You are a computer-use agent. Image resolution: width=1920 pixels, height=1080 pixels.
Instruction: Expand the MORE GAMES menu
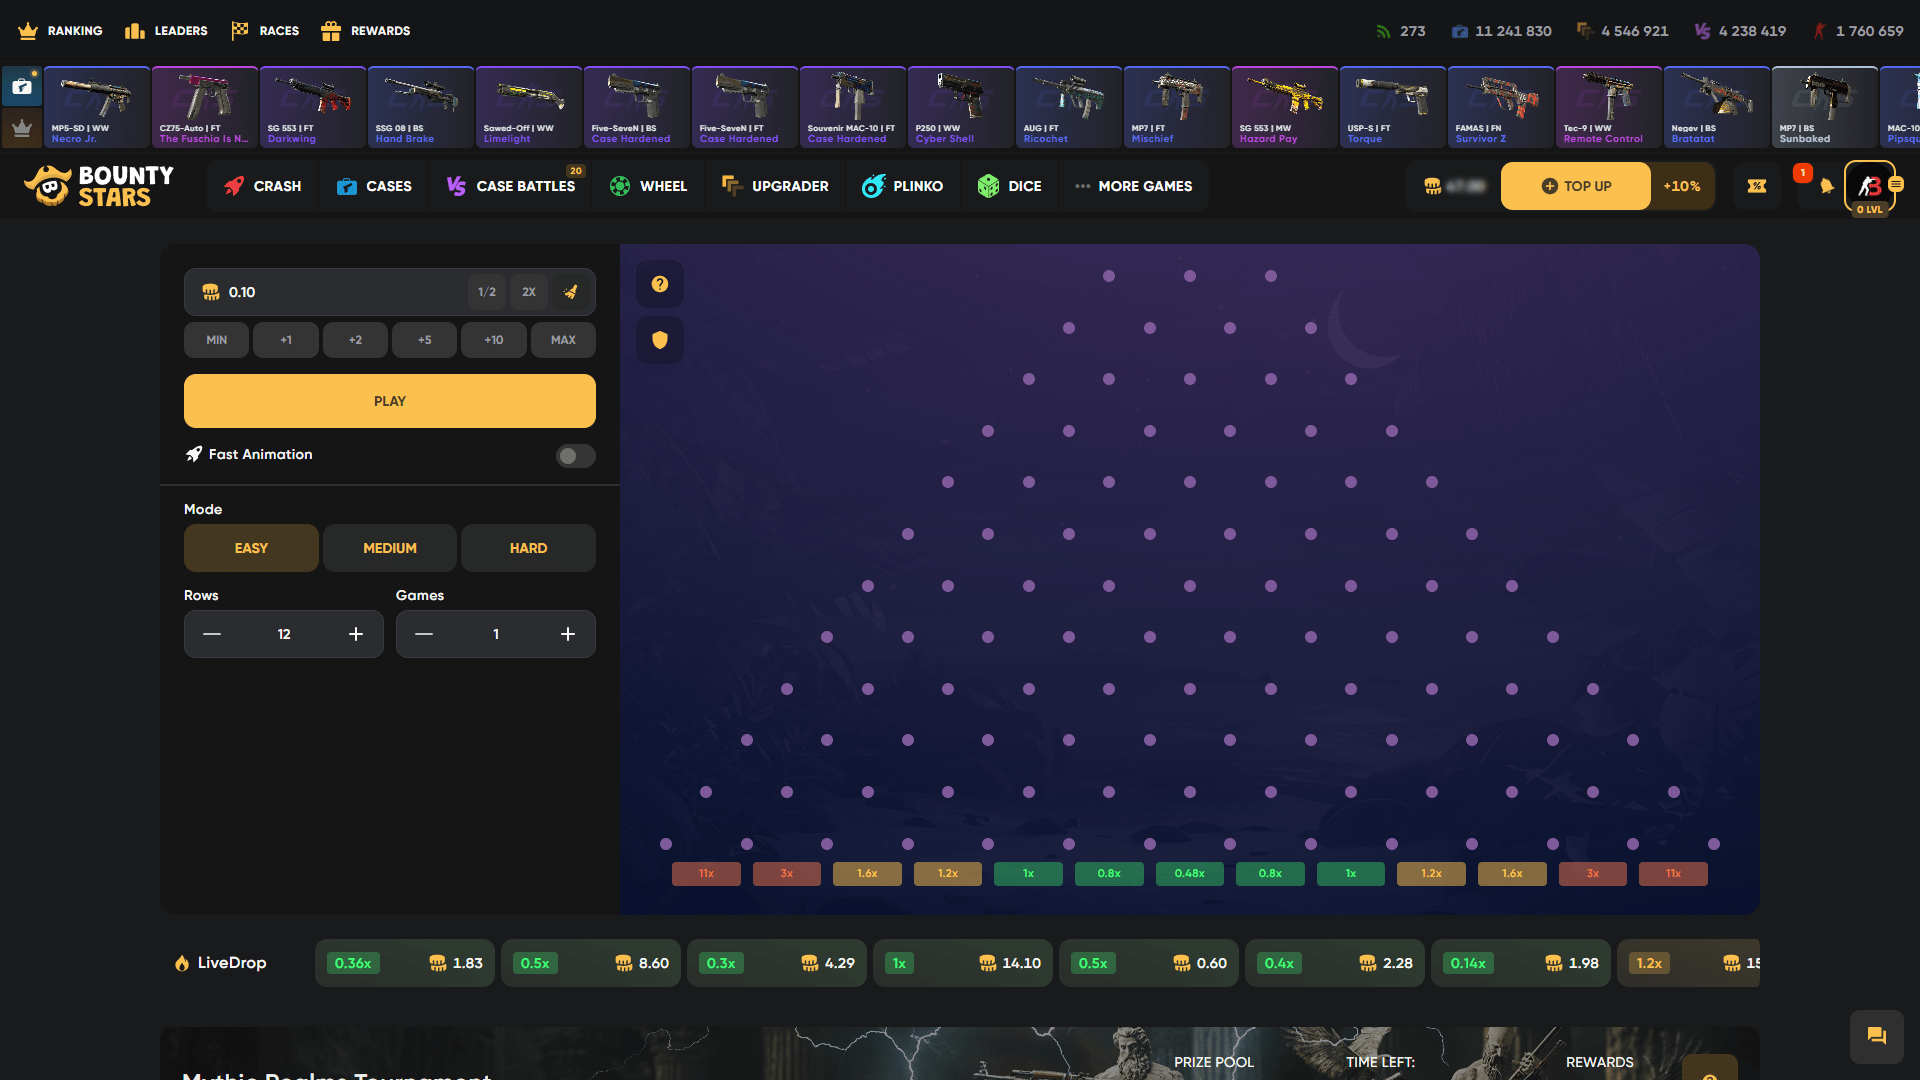[x=1135, y=186]
